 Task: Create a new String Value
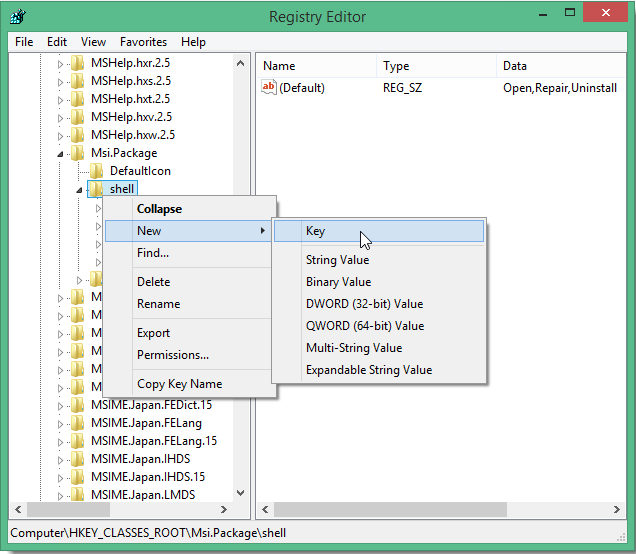tap(379, 260)
